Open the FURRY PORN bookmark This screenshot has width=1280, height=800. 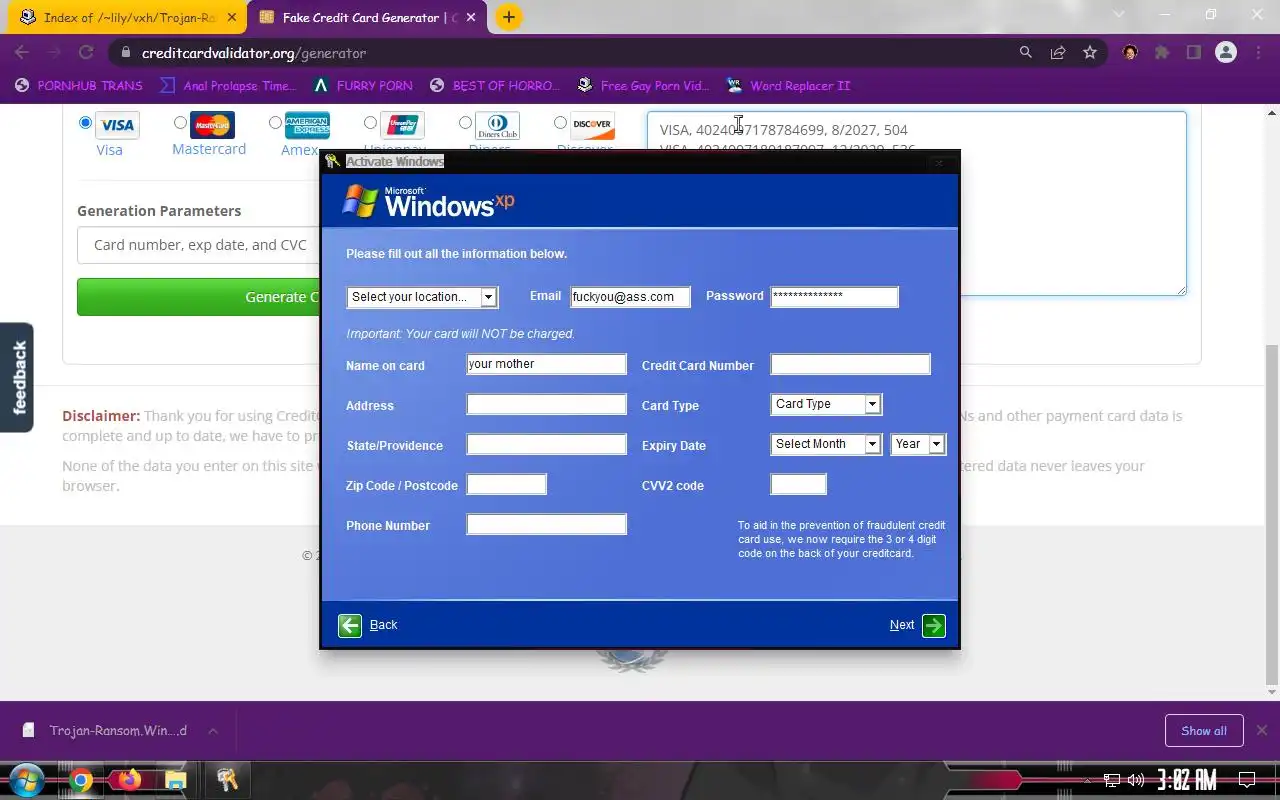(x=363, y=86)
